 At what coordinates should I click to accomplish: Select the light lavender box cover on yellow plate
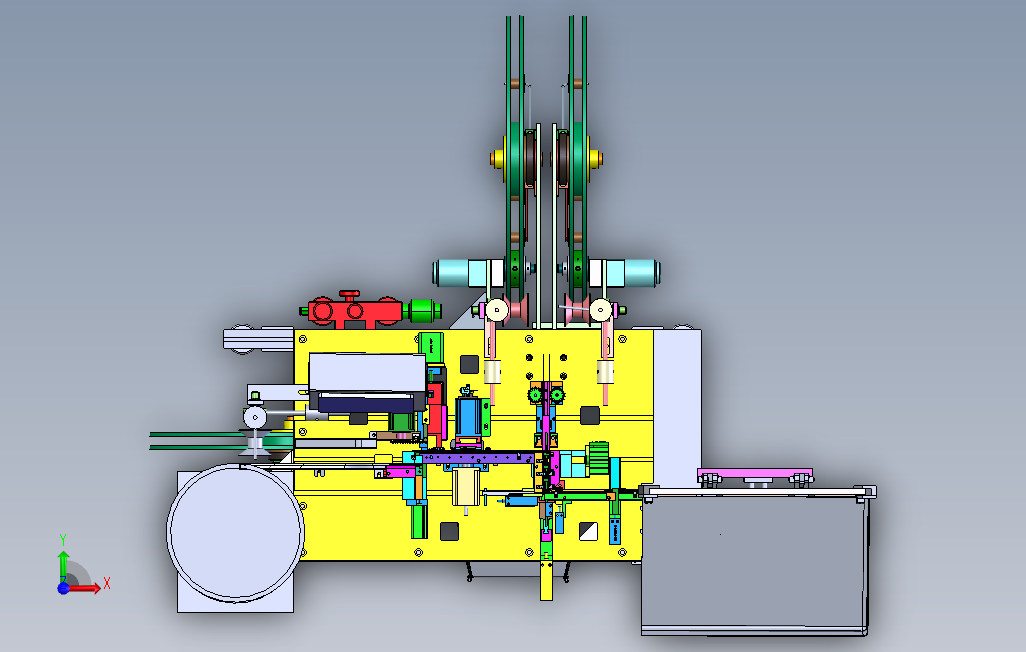tap(366, 372)
